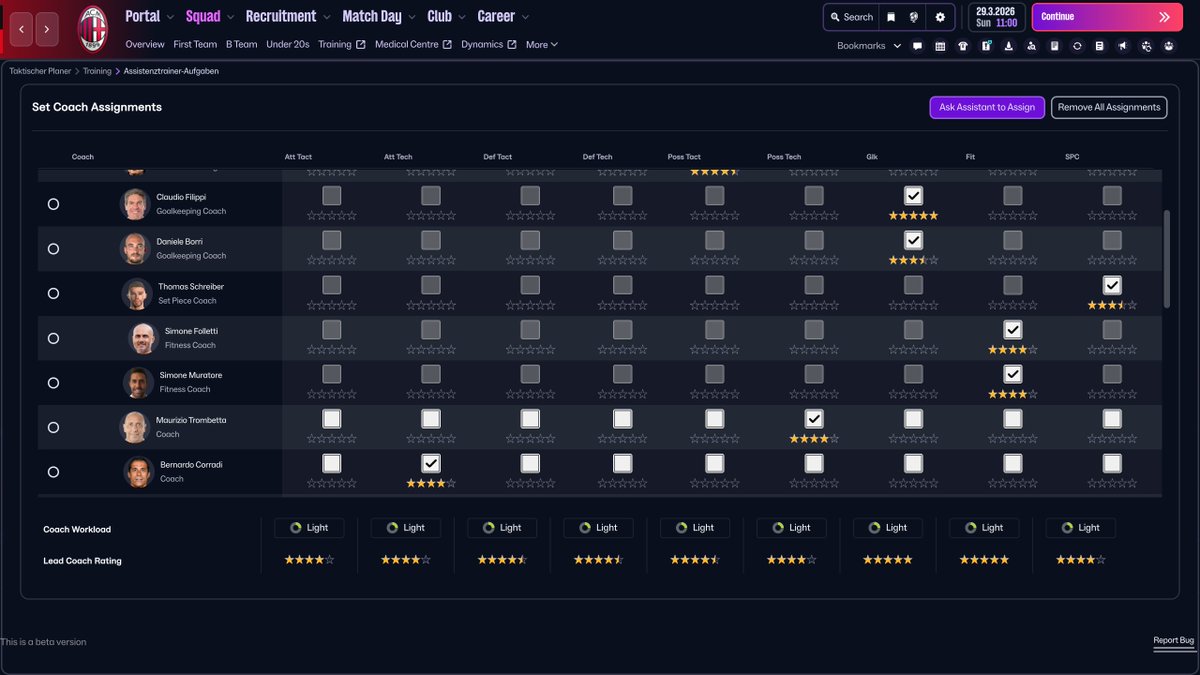Viewport: 1200px width, 675px height.
Task: Open the First Team tab
Action: click(x=194, y=44)
